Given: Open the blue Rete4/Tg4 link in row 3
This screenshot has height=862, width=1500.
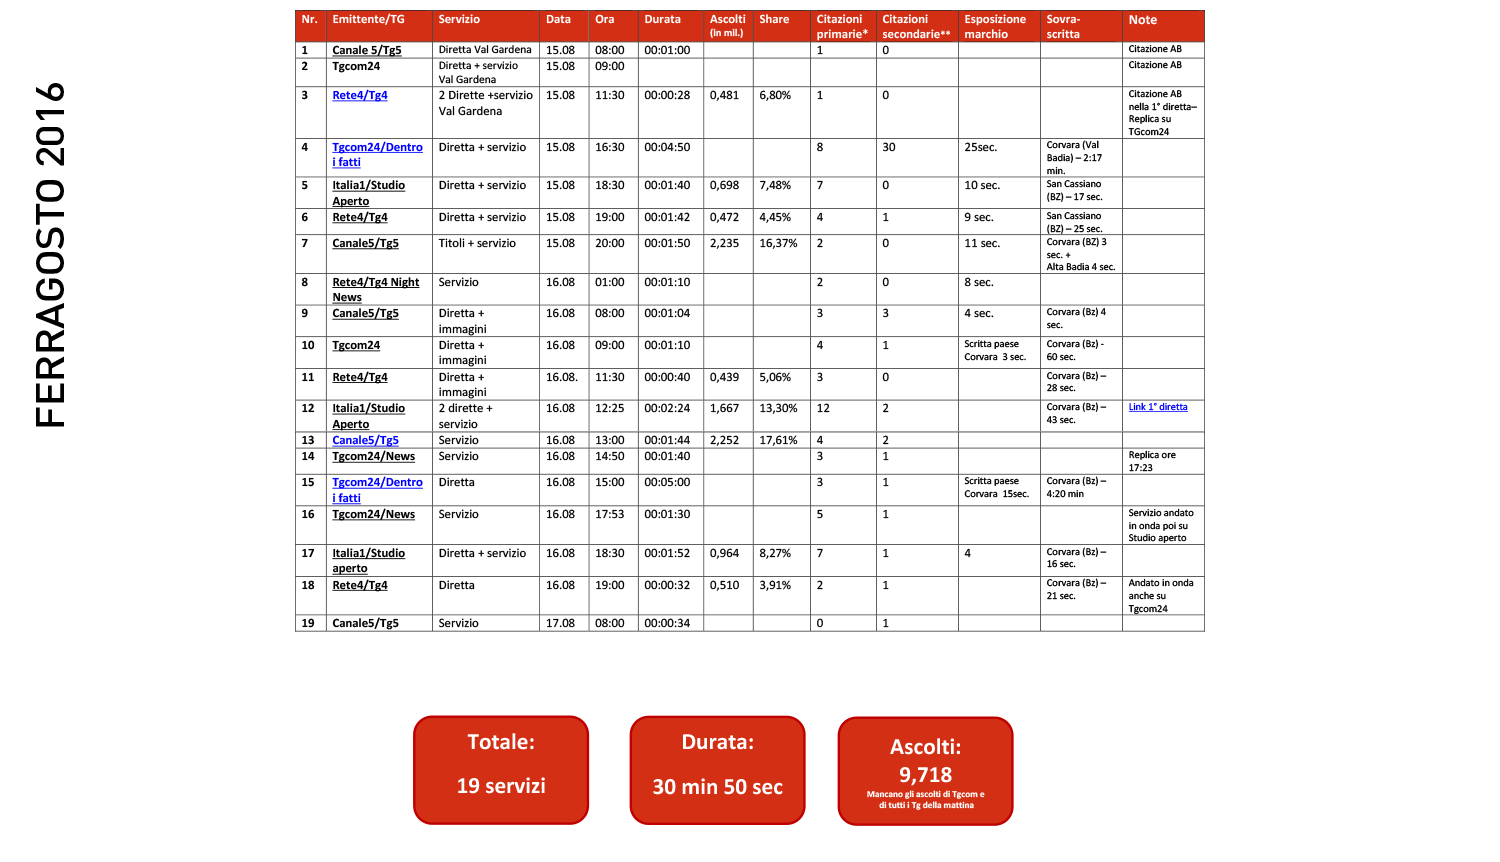Looking at the screenshot, I should click(360, 96).
